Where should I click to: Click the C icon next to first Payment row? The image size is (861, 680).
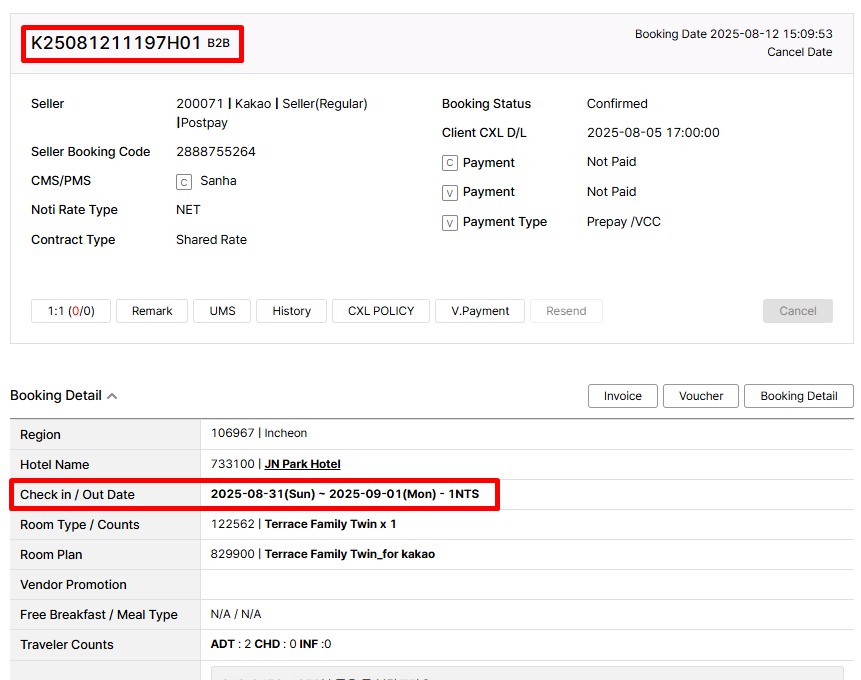450,163
